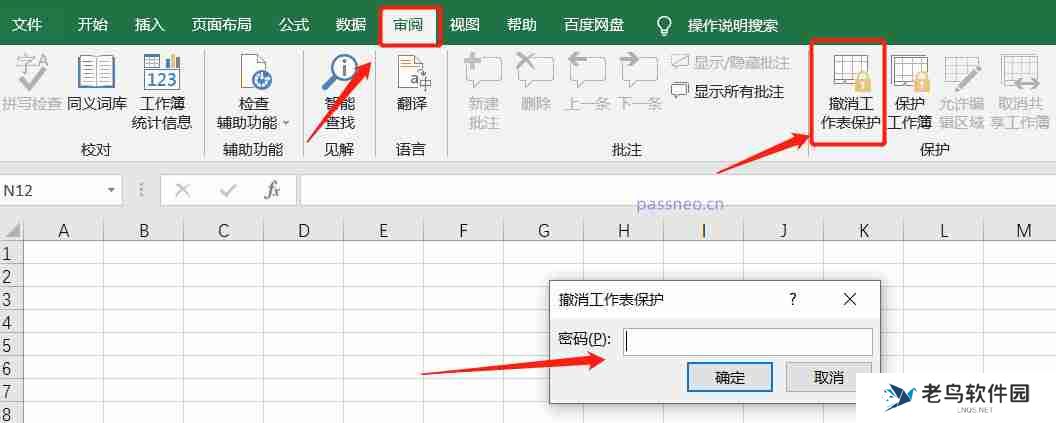Screen dimensions: 1056x423
Task: Click the formula bar cancel X icon
Action: click(183, 191)
